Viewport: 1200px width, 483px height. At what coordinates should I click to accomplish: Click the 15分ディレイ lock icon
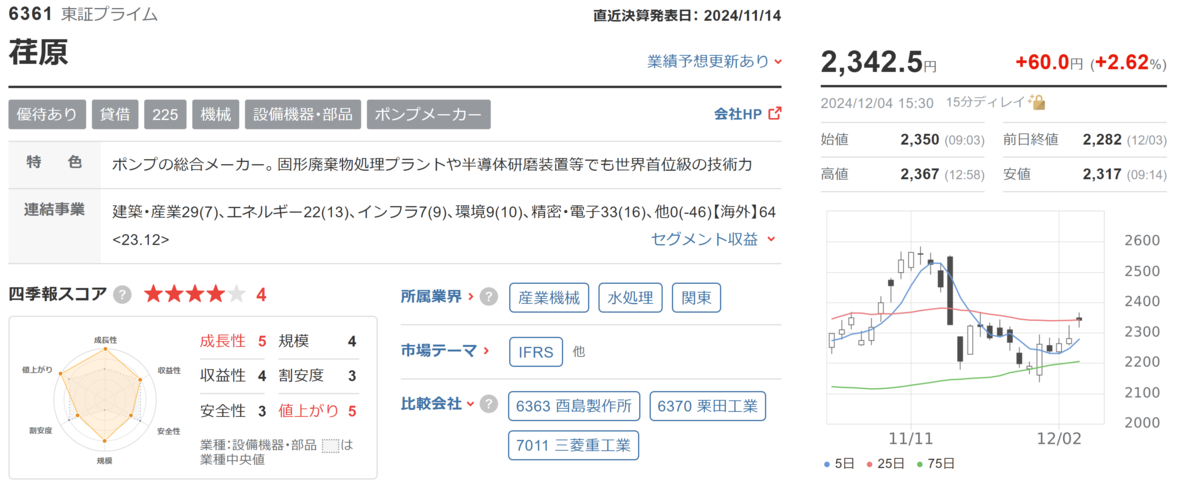click(x=1038, y=102)
